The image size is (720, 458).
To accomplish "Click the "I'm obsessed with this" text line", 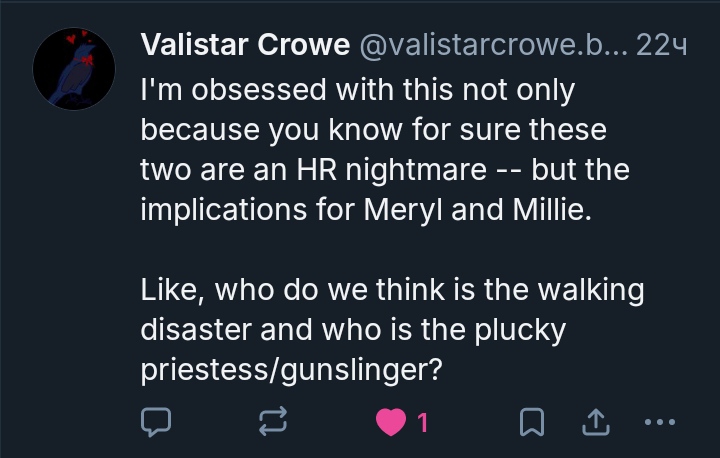I will coord(357,90).
